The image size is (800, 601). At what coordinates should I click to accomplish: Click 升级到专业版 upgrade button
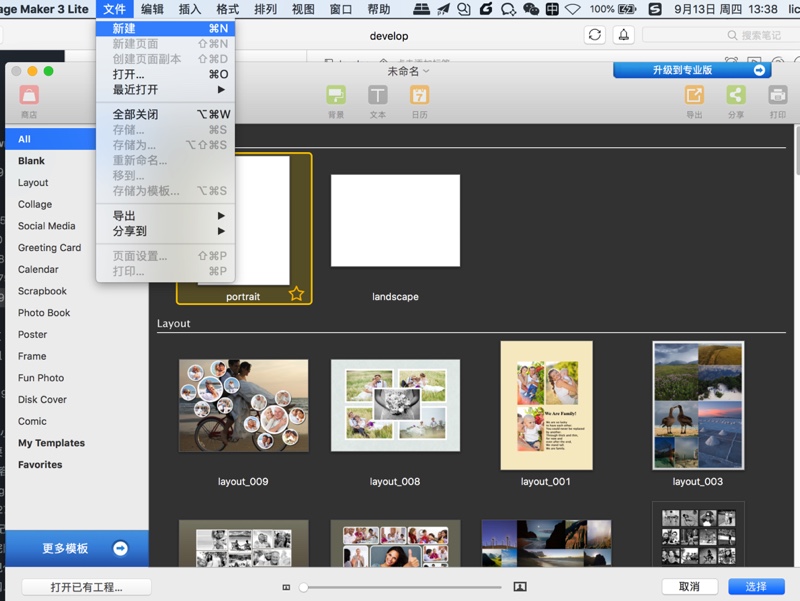pos(692,70)
